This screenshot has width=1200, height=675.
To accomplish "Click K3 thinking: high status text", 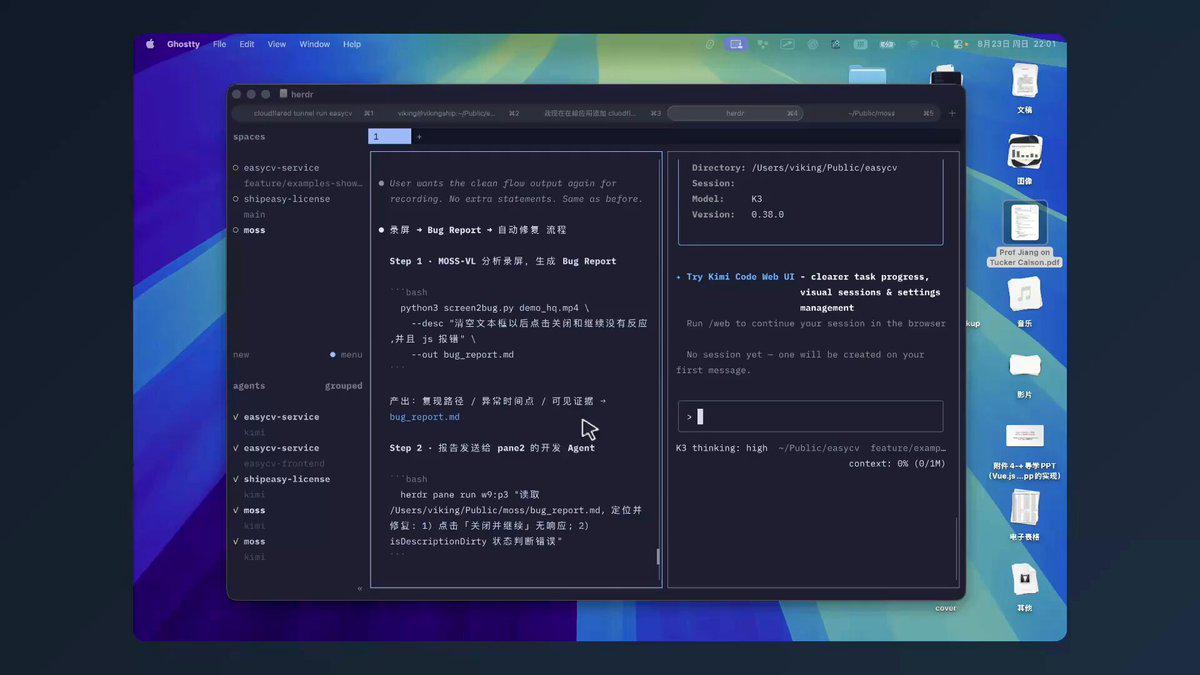I will coord(722,448).
